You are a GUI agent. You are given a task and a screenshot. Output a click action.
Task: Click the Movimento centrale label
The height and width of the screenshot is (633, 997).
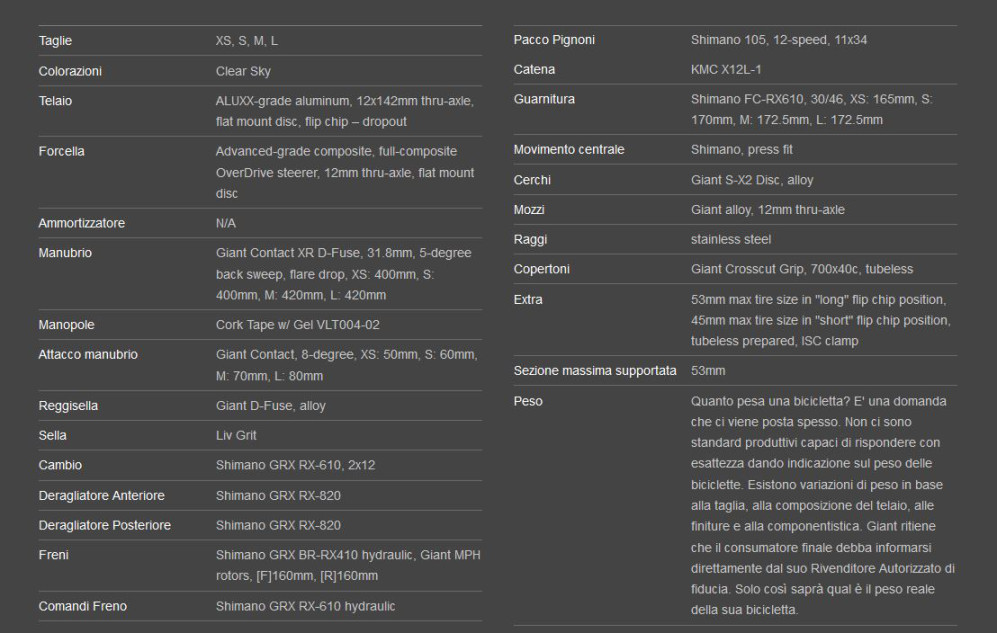point(568,150)
